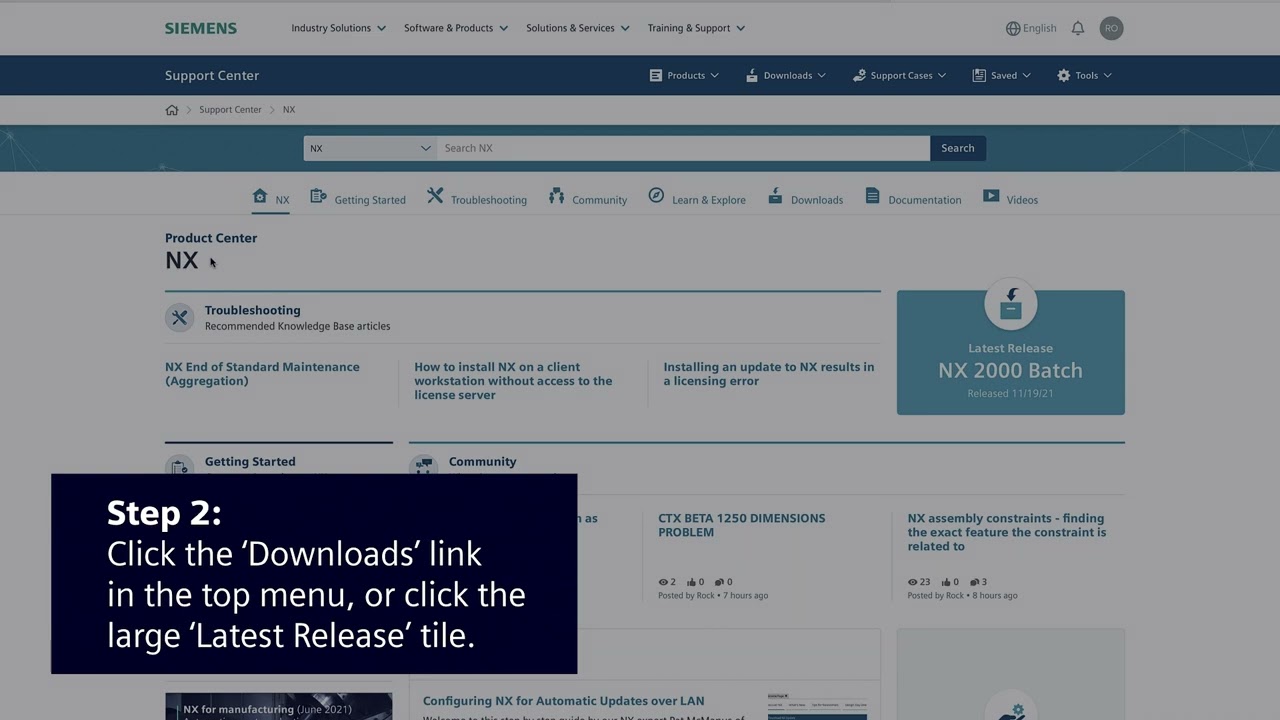Screen dimensions: 1280x720
Task: Click the Getting Started tab icon
Action: 318,197
